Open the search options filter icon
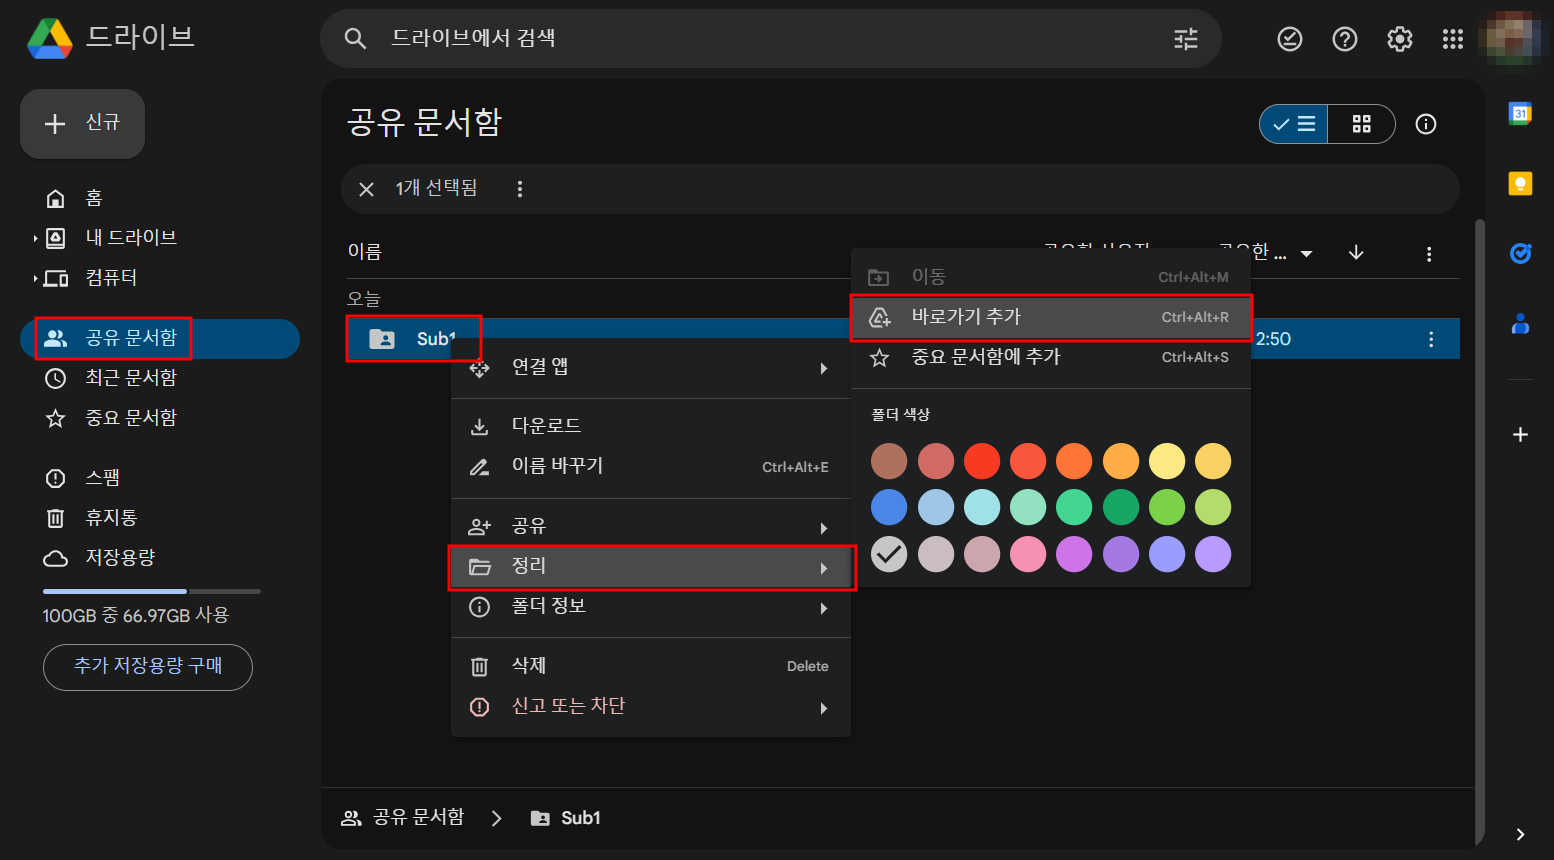 pyautogui.click(x=1185, y=38)
